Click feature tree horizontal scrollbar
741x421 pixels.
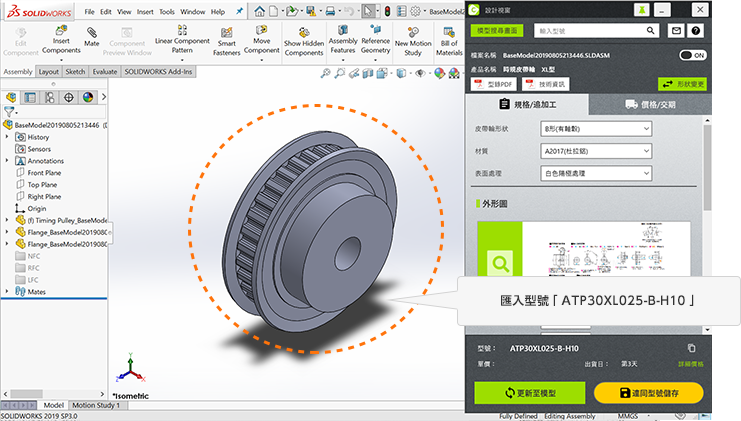27,394
